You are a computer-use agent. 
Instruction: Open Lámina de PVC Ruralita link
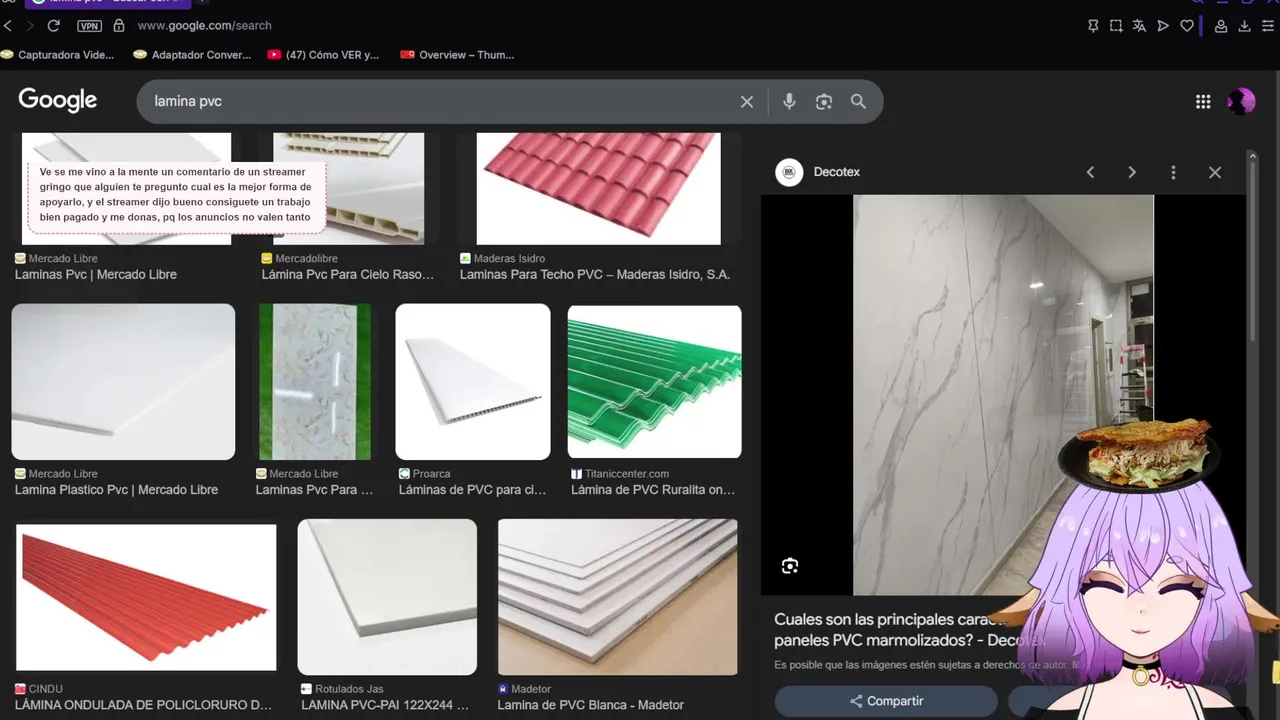(653, 490)
